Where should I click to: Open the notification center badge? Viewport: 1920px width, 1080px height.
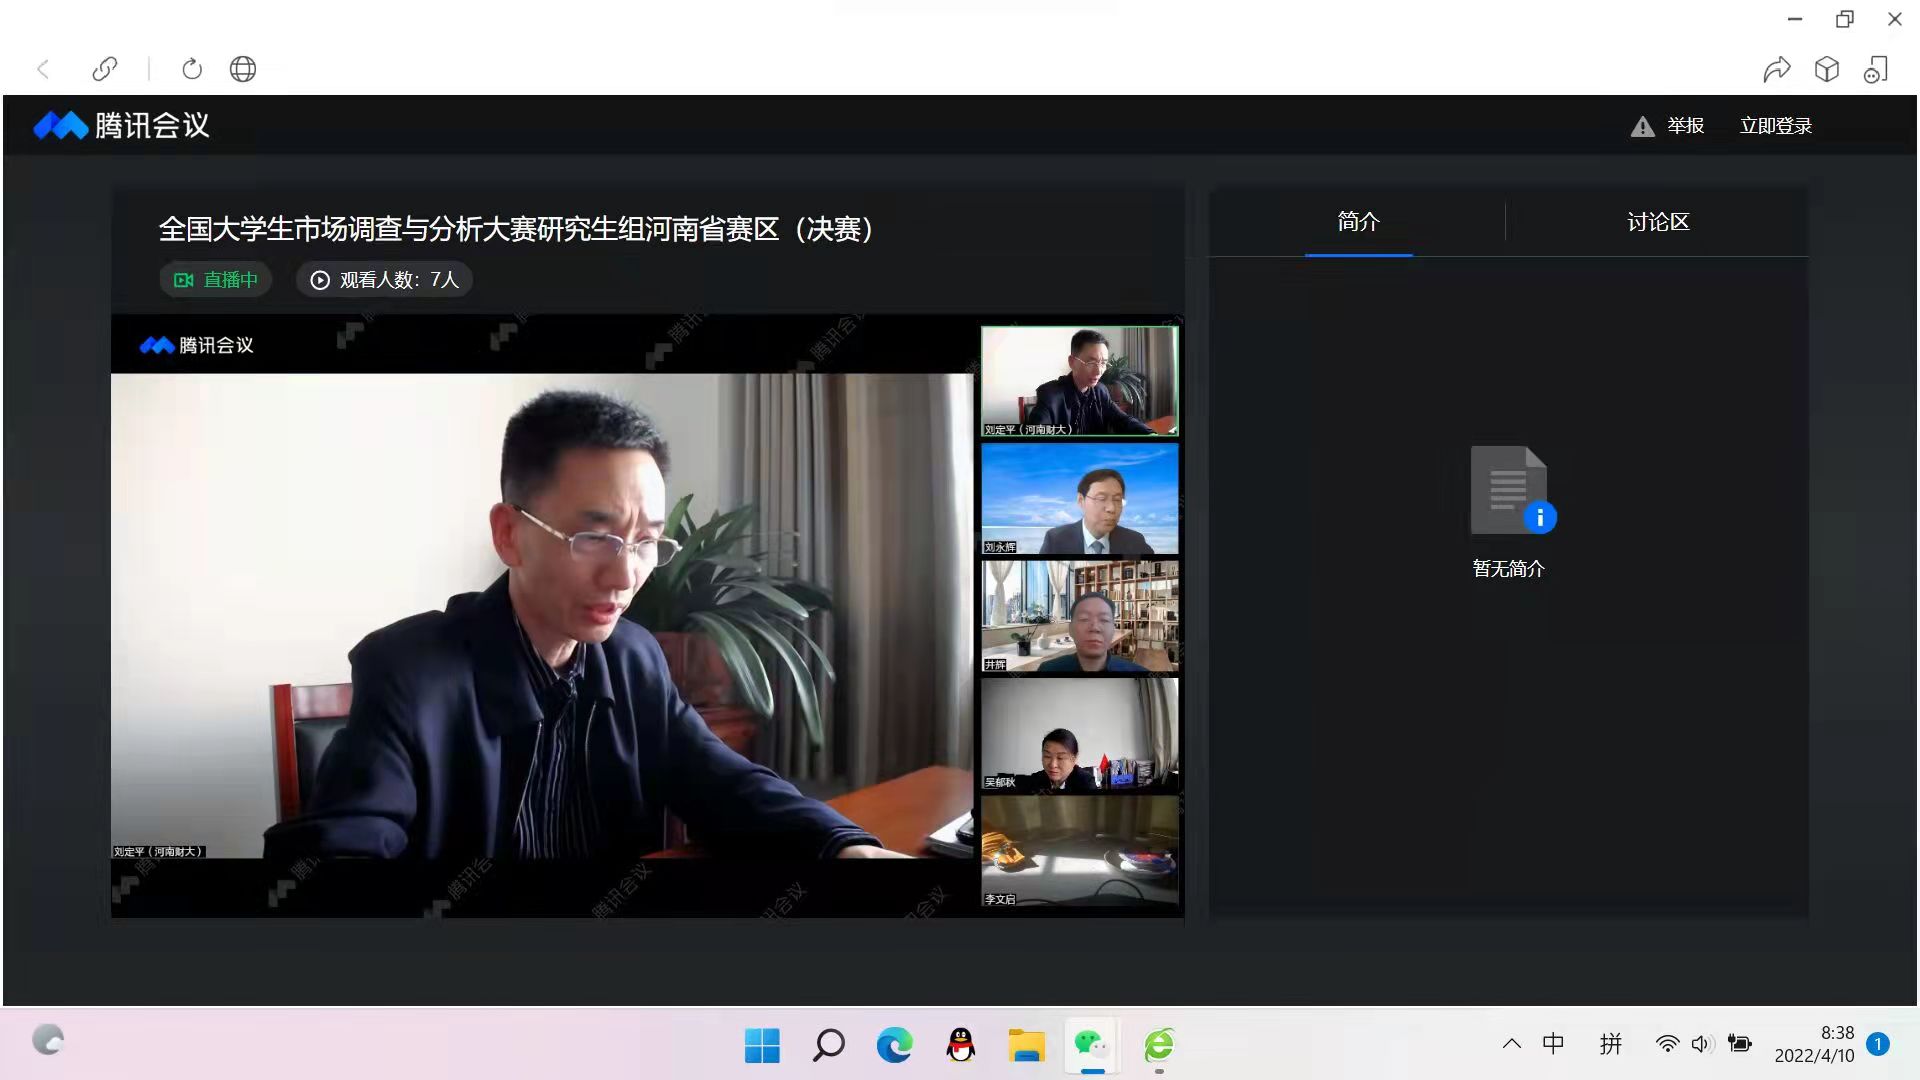[1877, 1044]
